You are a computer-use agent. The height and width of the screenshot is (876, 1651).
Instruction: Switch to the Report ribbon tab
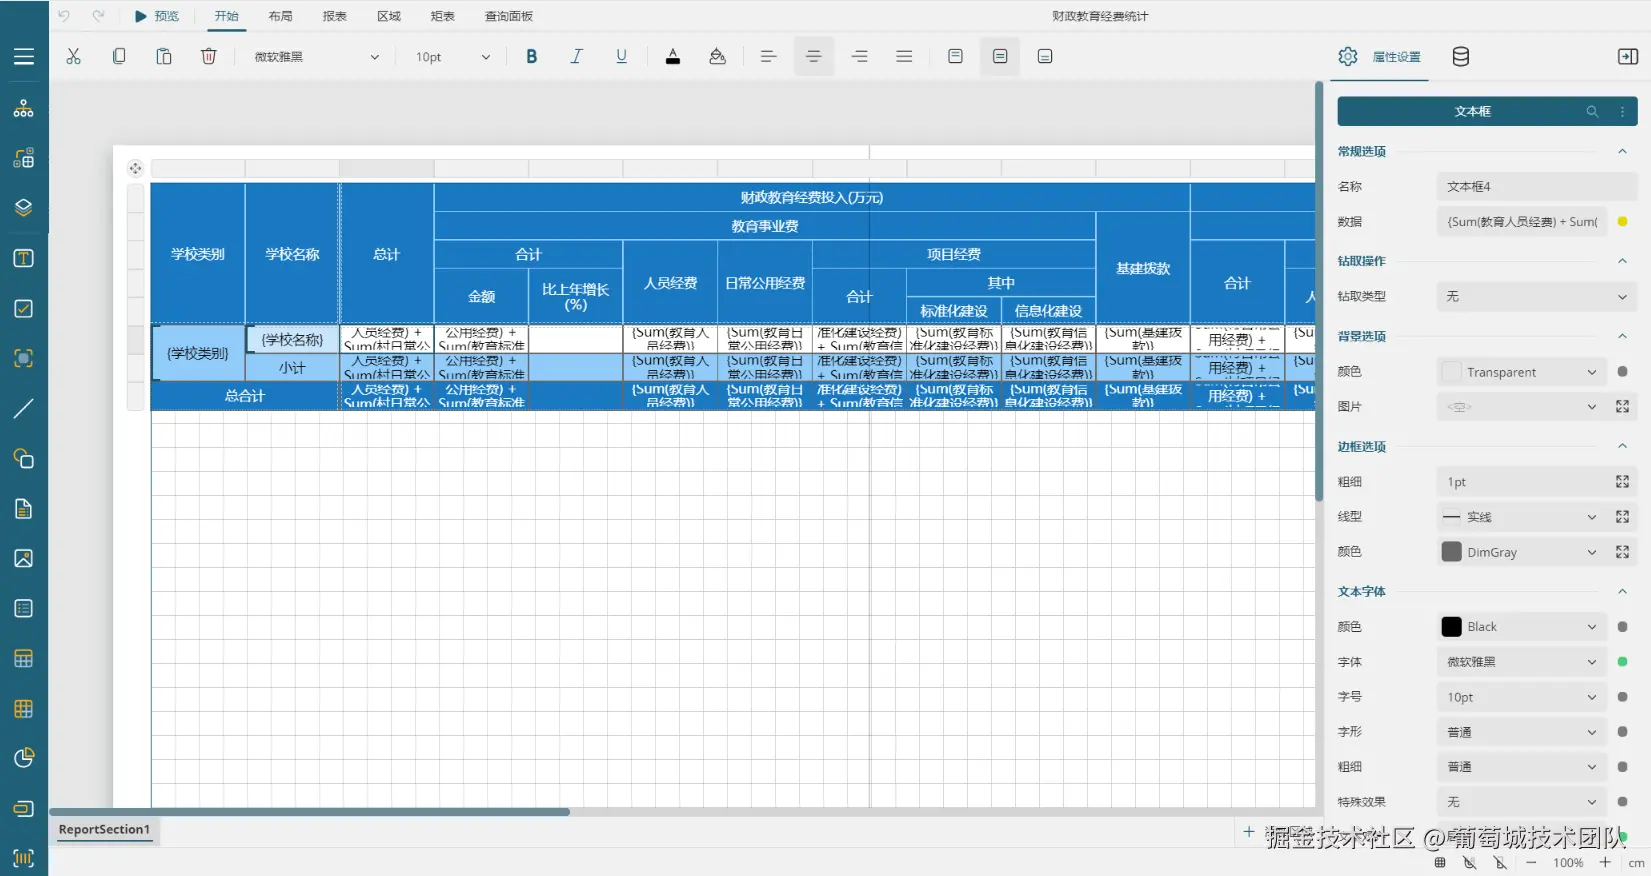335,16
